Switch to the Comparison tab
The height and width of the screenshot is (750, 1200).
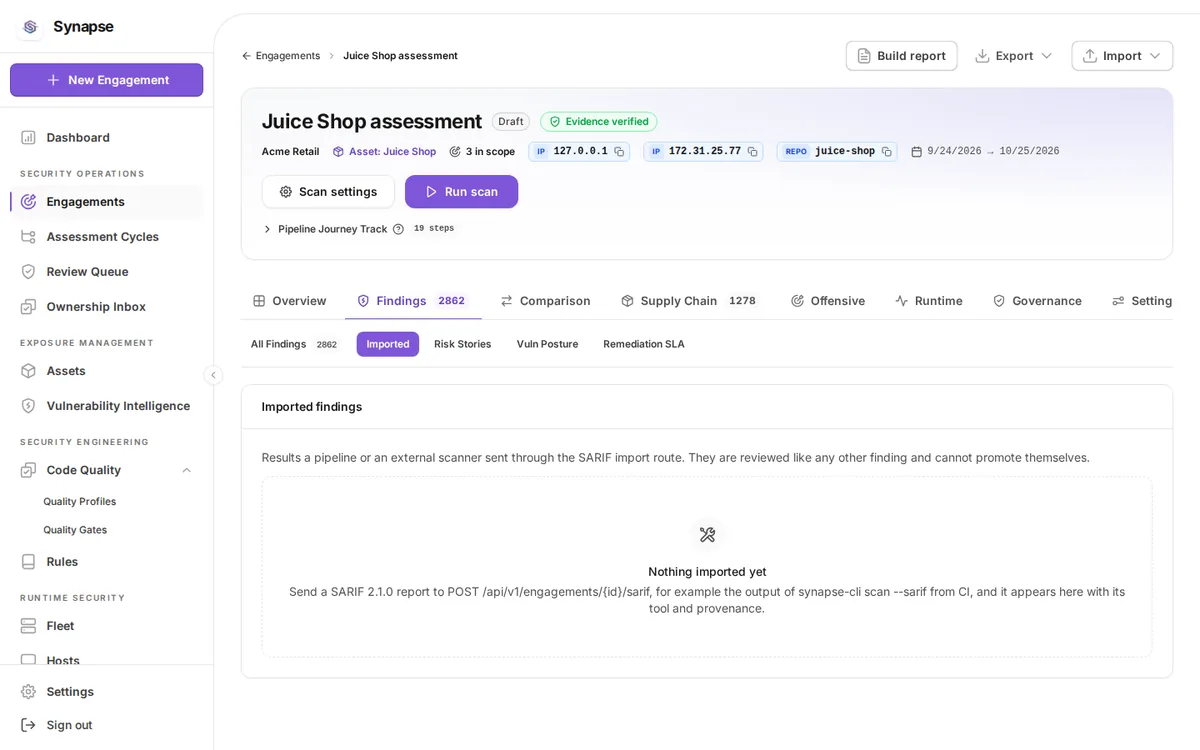tap(546, 300)
